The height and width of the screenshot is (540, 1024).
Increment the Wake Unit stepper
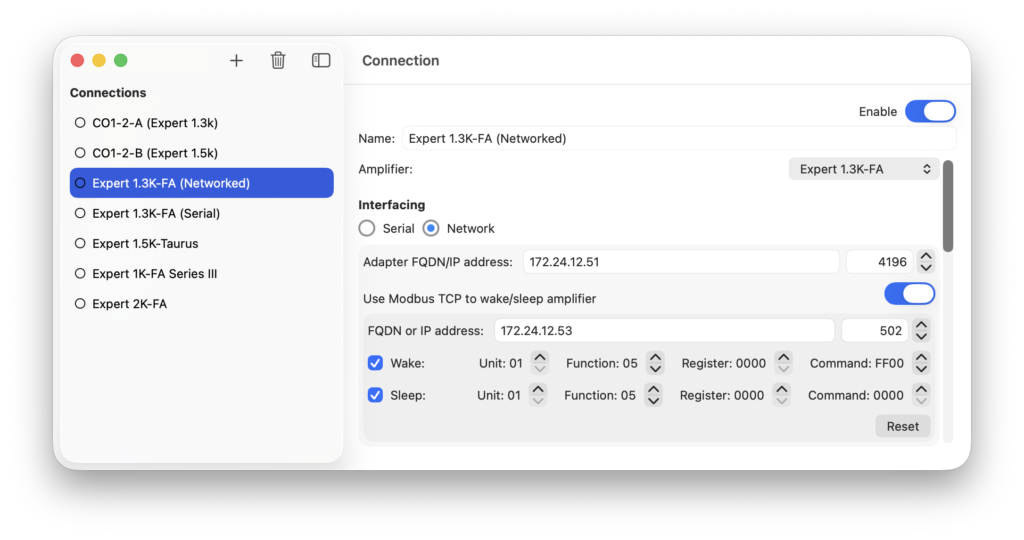pos(539,357)
